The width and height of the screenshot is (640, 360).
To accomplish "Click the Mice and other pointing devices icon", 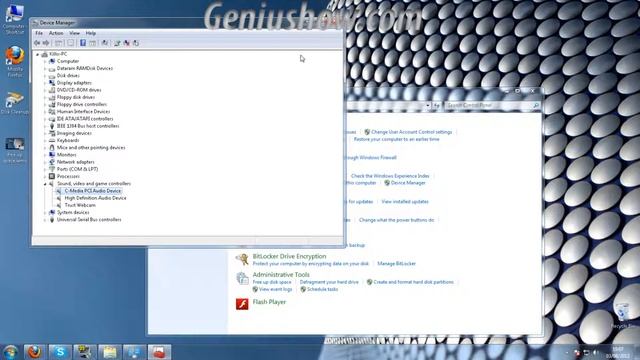I will [52, 148].
